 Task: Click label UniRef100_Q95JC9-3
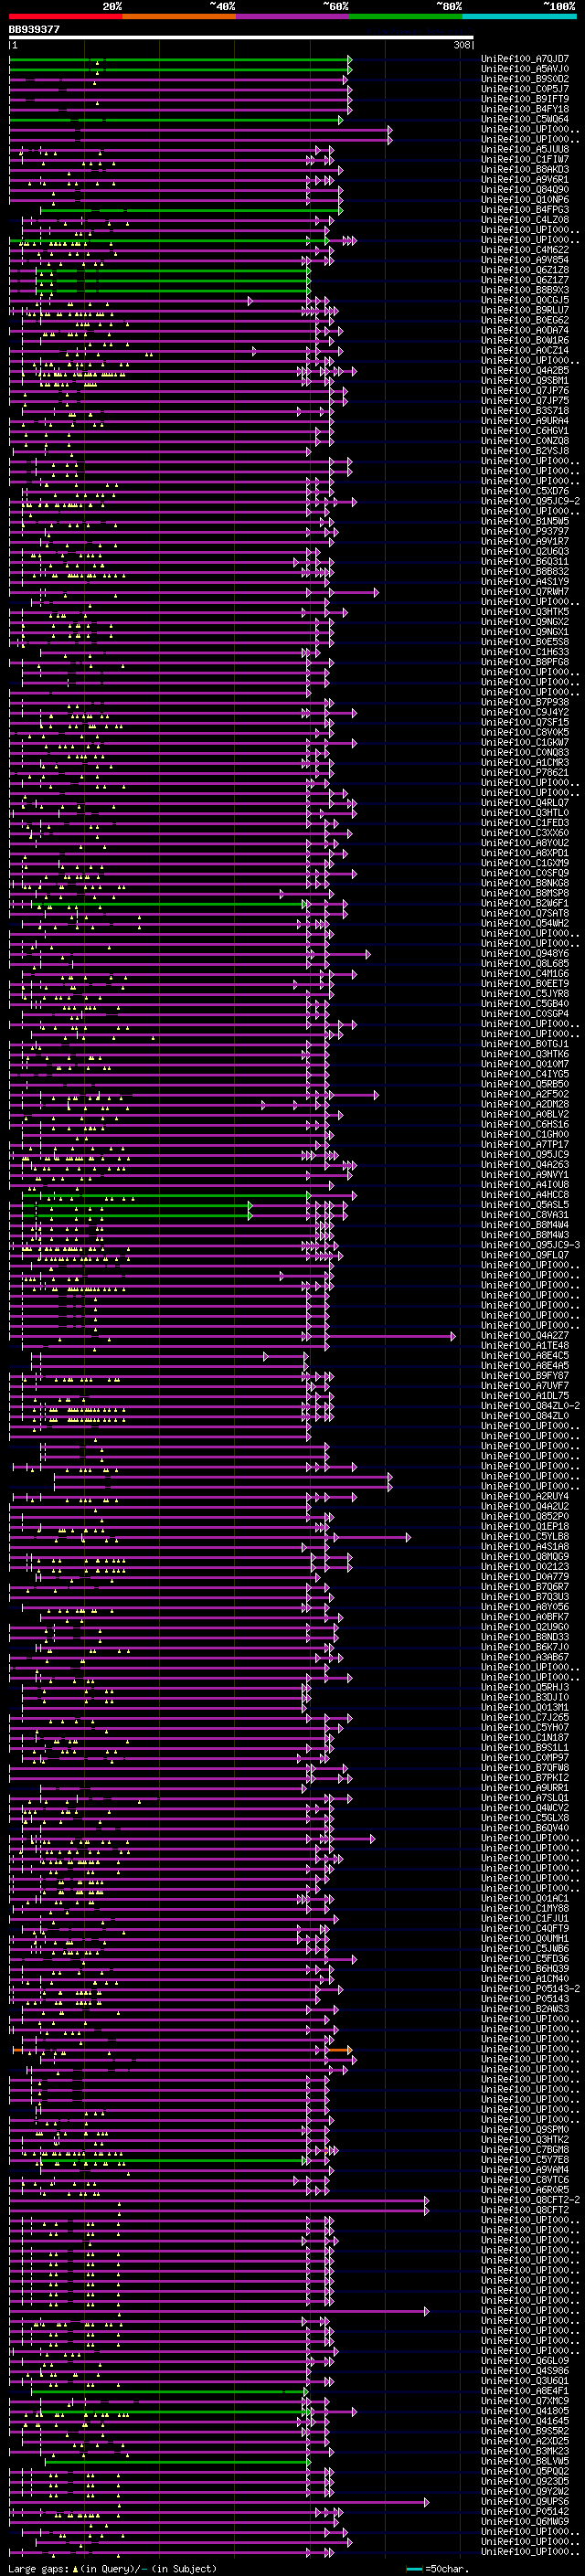[x=528, y=1245]
